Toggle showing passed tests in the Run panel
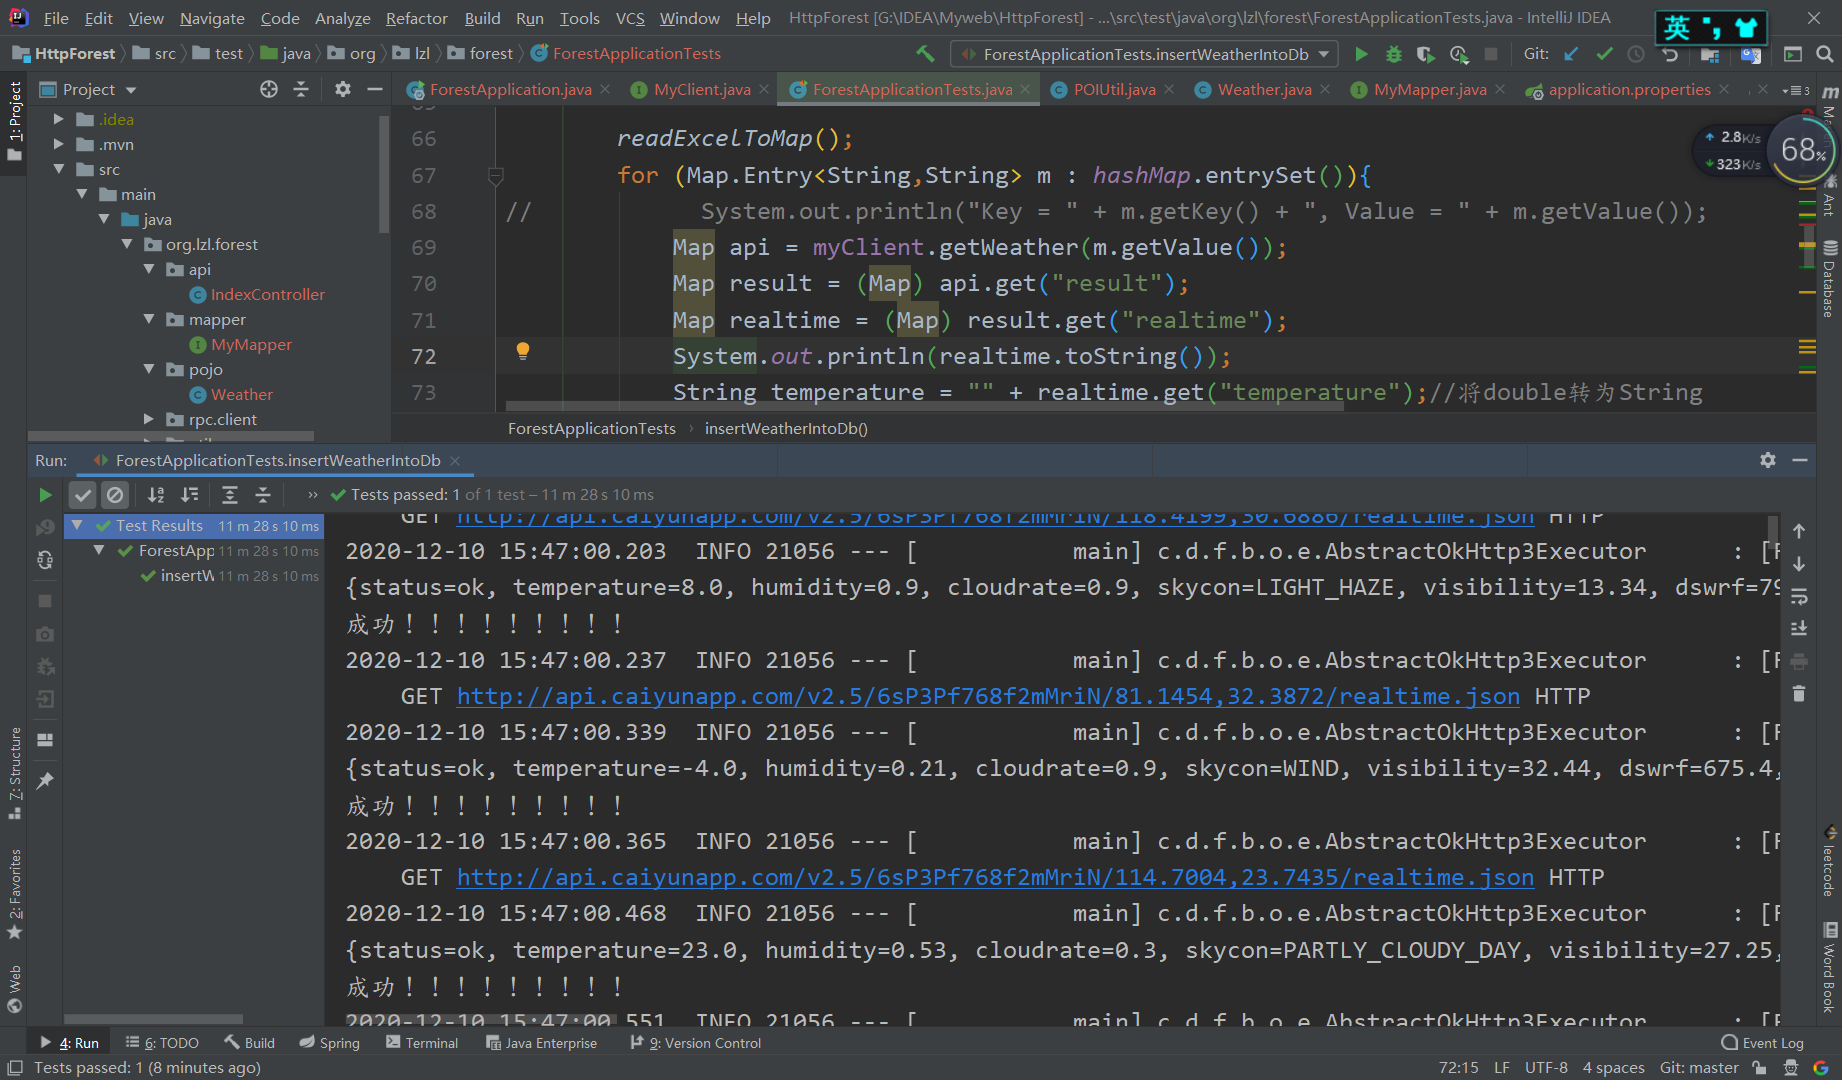The image size is (1842, 1080). coord(83,494)
